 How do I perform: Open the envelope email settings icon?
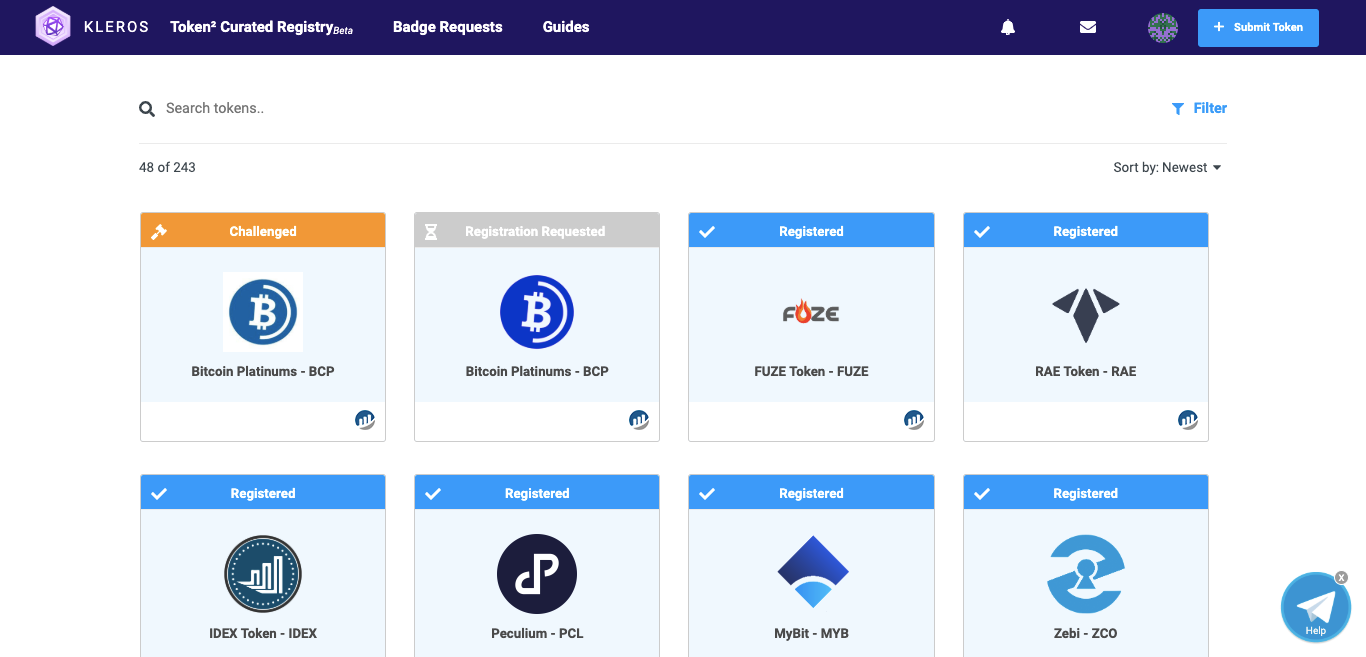tap(1088, 27)
